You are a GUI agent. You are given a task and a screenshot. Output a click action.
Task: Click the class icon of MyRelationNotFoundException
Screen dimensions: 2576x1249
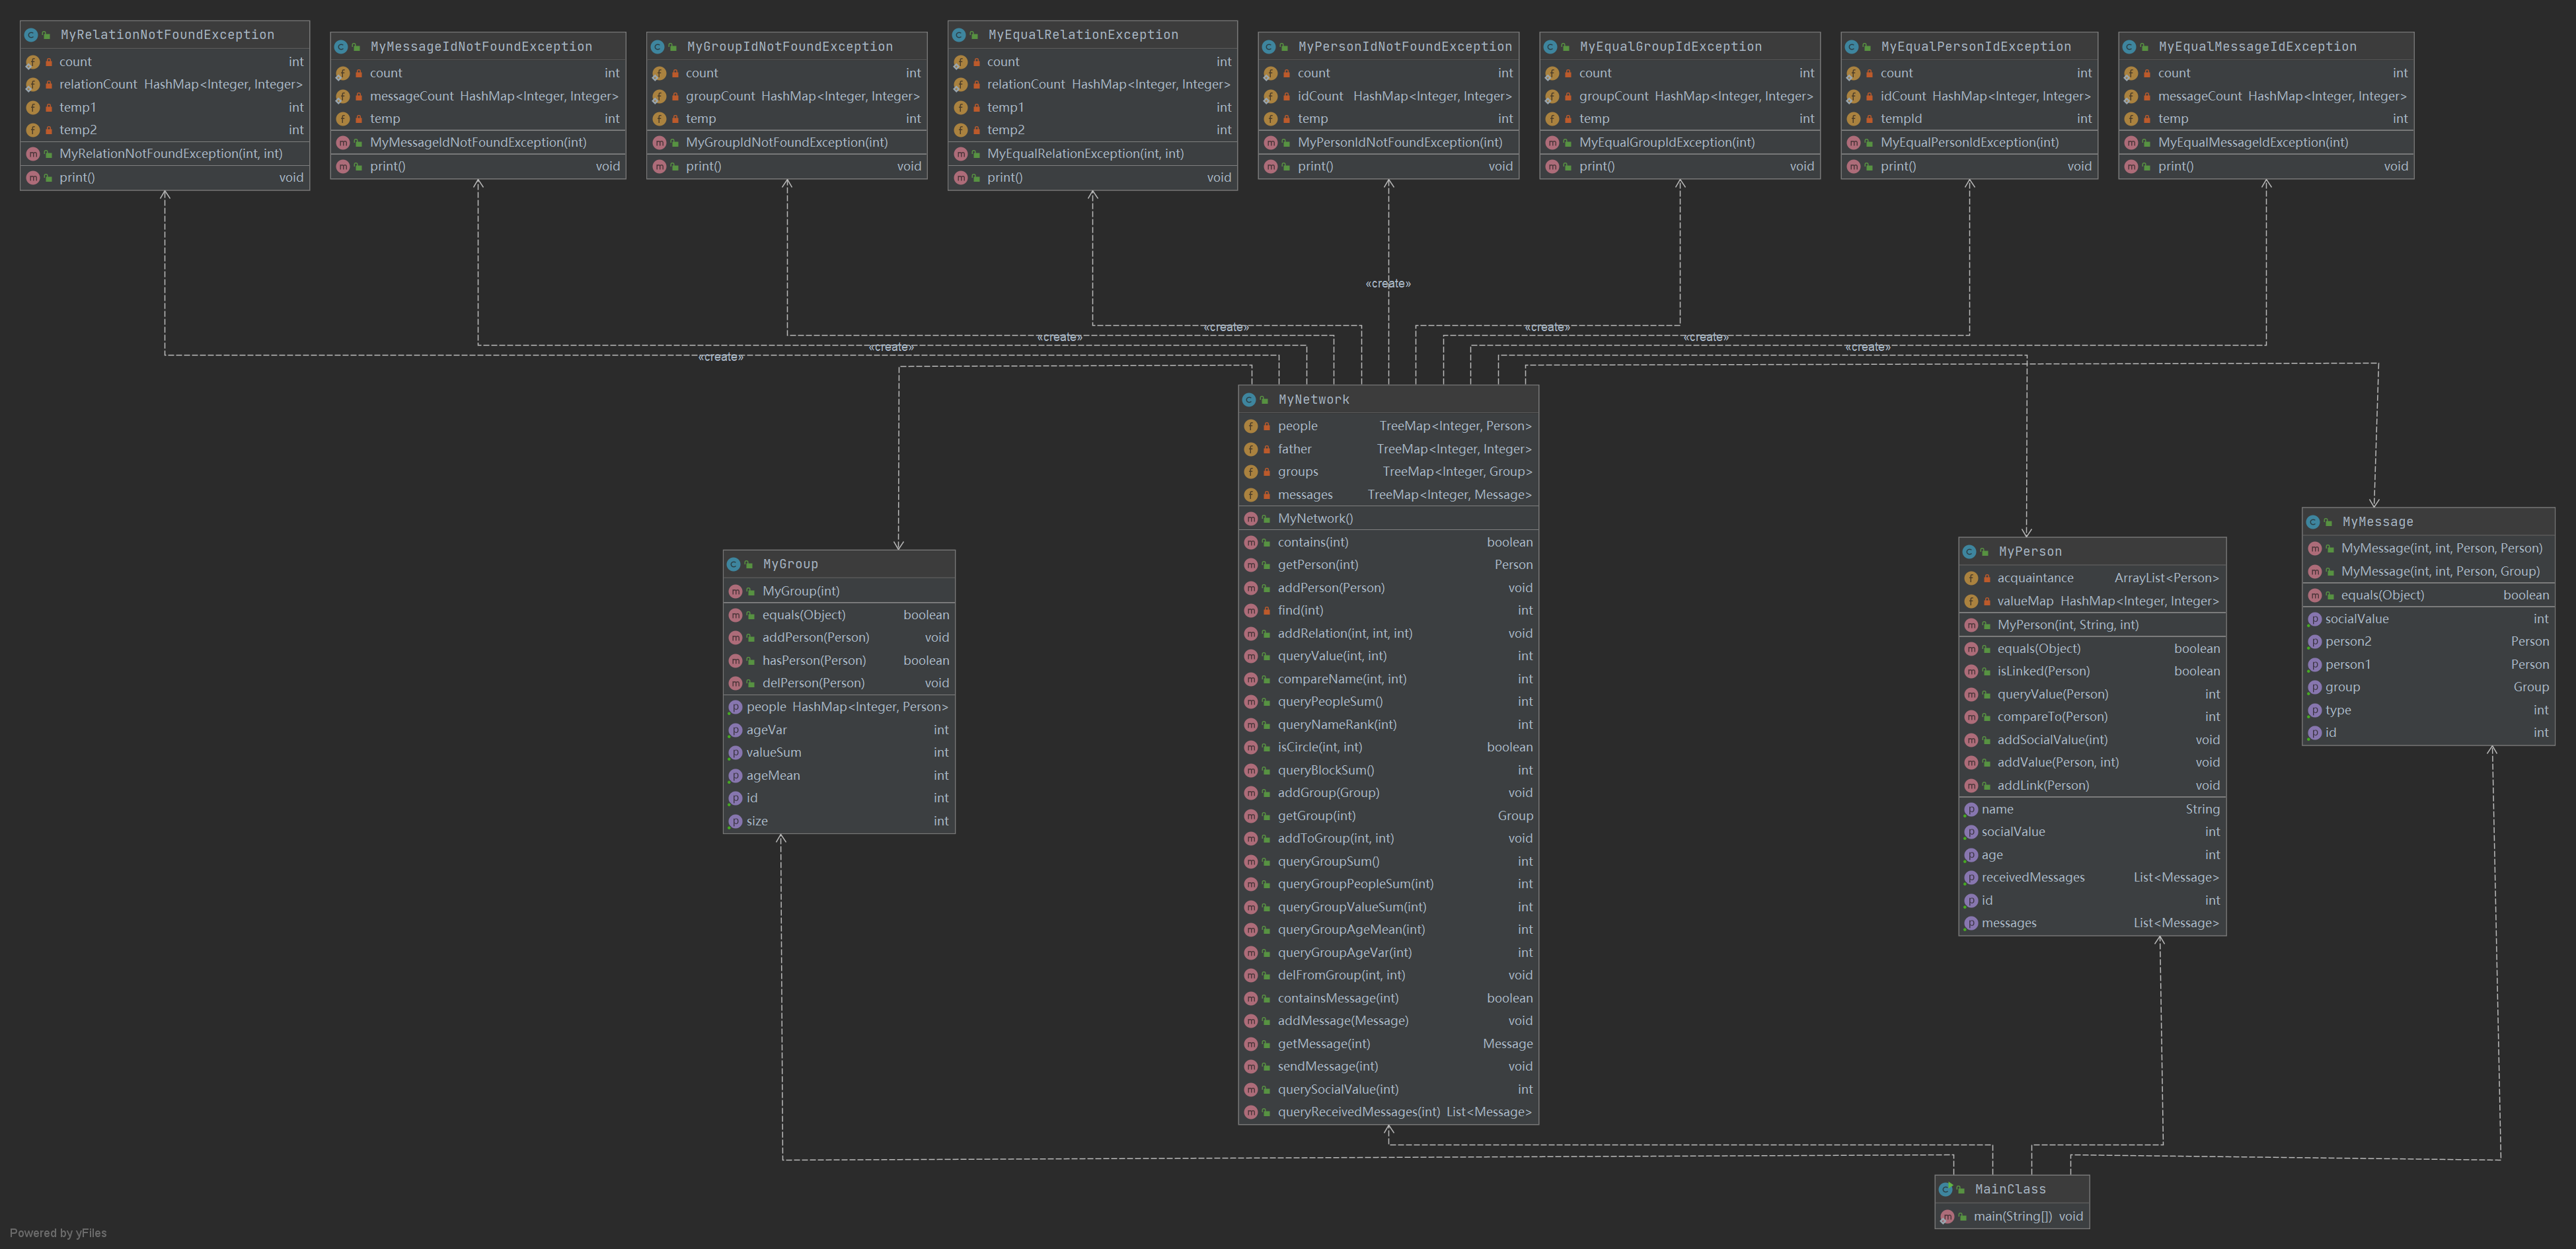click(x=31, y=35)
